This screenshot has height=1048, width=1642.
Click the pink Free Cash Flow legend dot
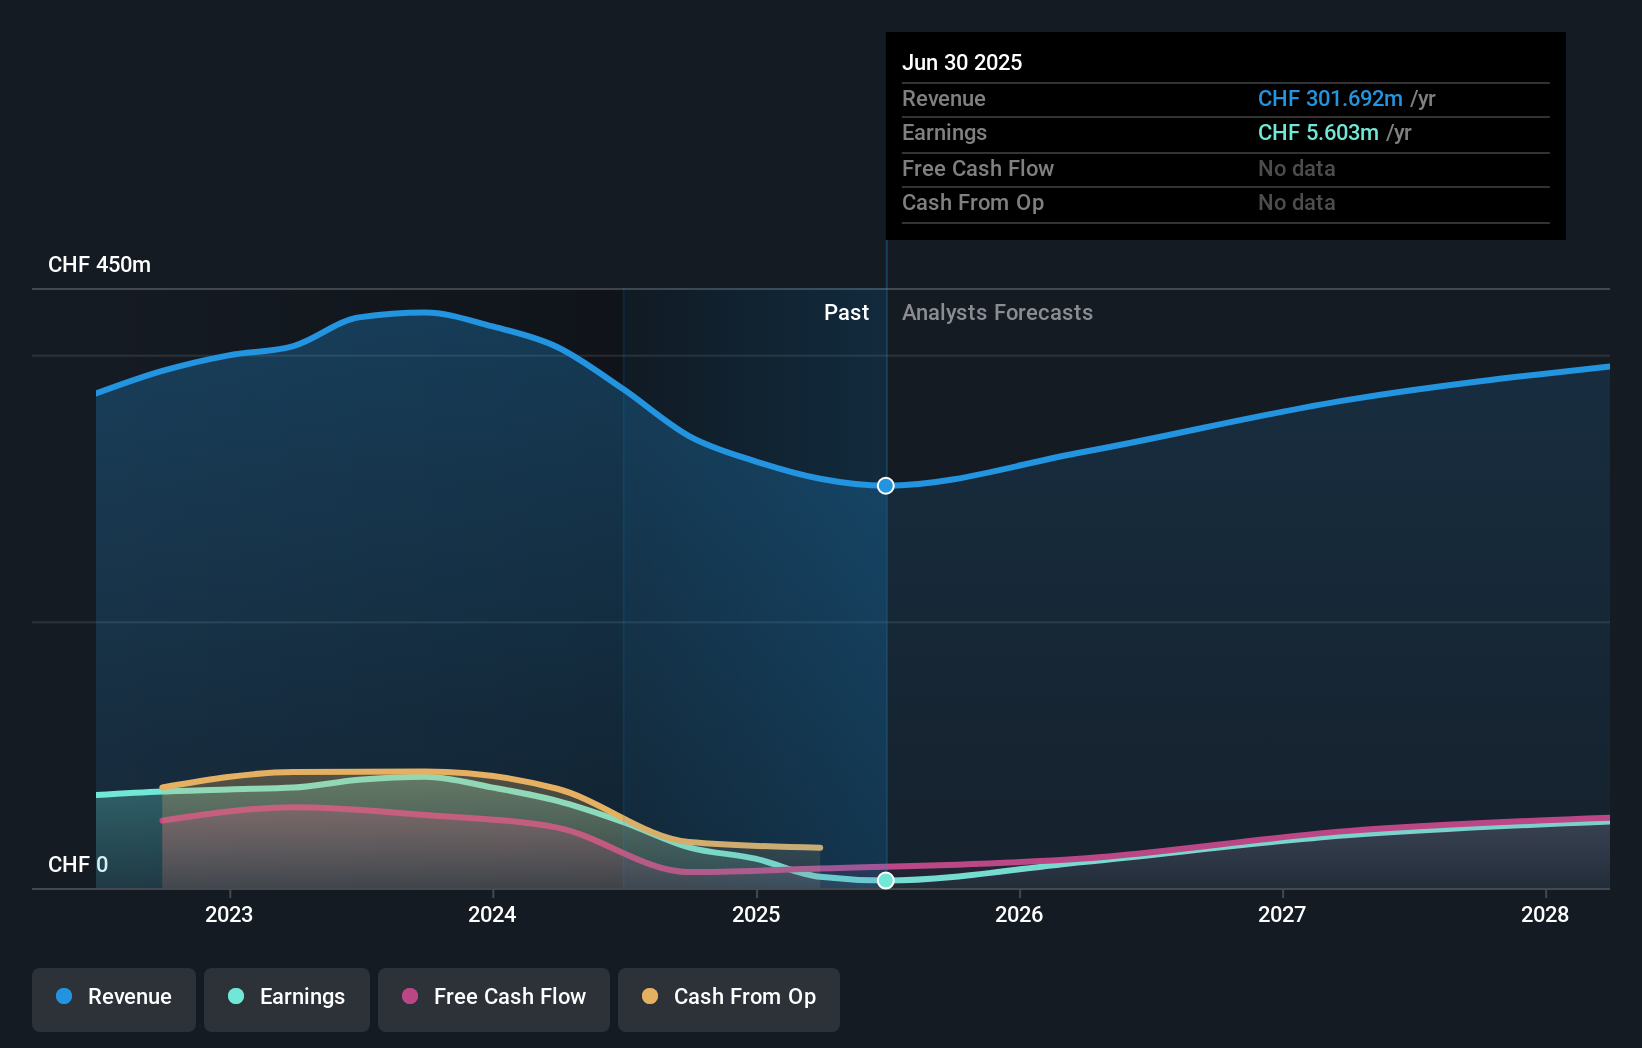[410, 996]
